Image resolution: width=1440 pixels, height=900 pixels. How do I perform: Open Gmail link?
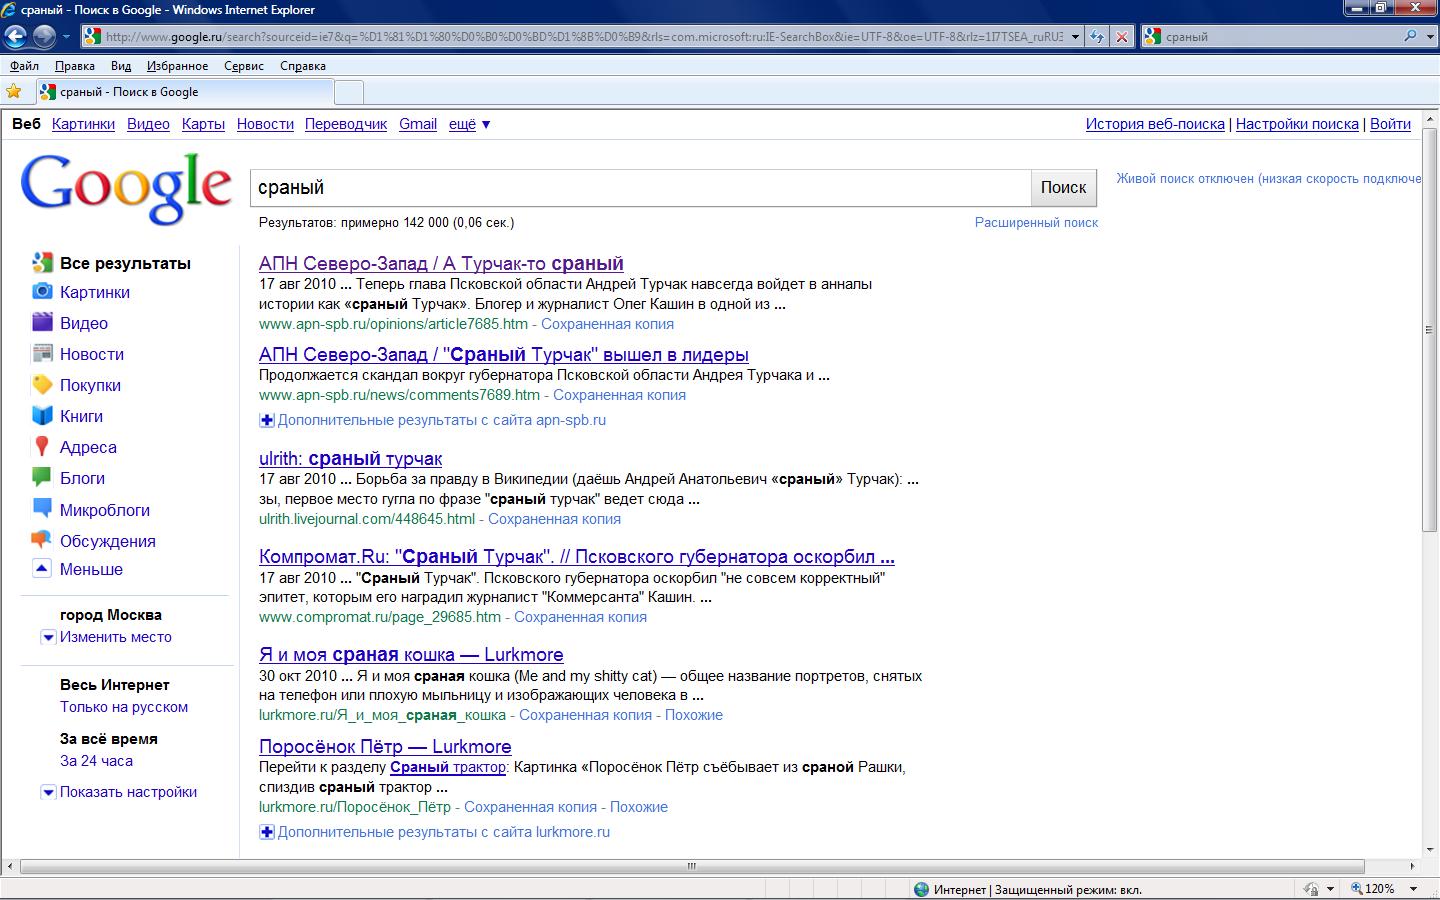click(418, 124)
